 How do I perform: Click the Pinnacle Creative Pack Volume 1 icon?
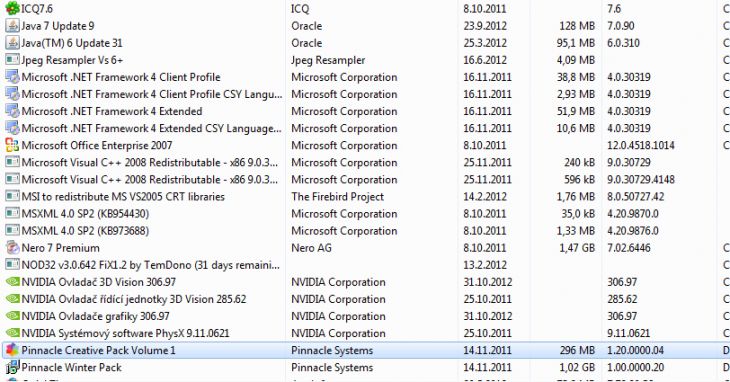pyautogui.click(x=12, y=350)
